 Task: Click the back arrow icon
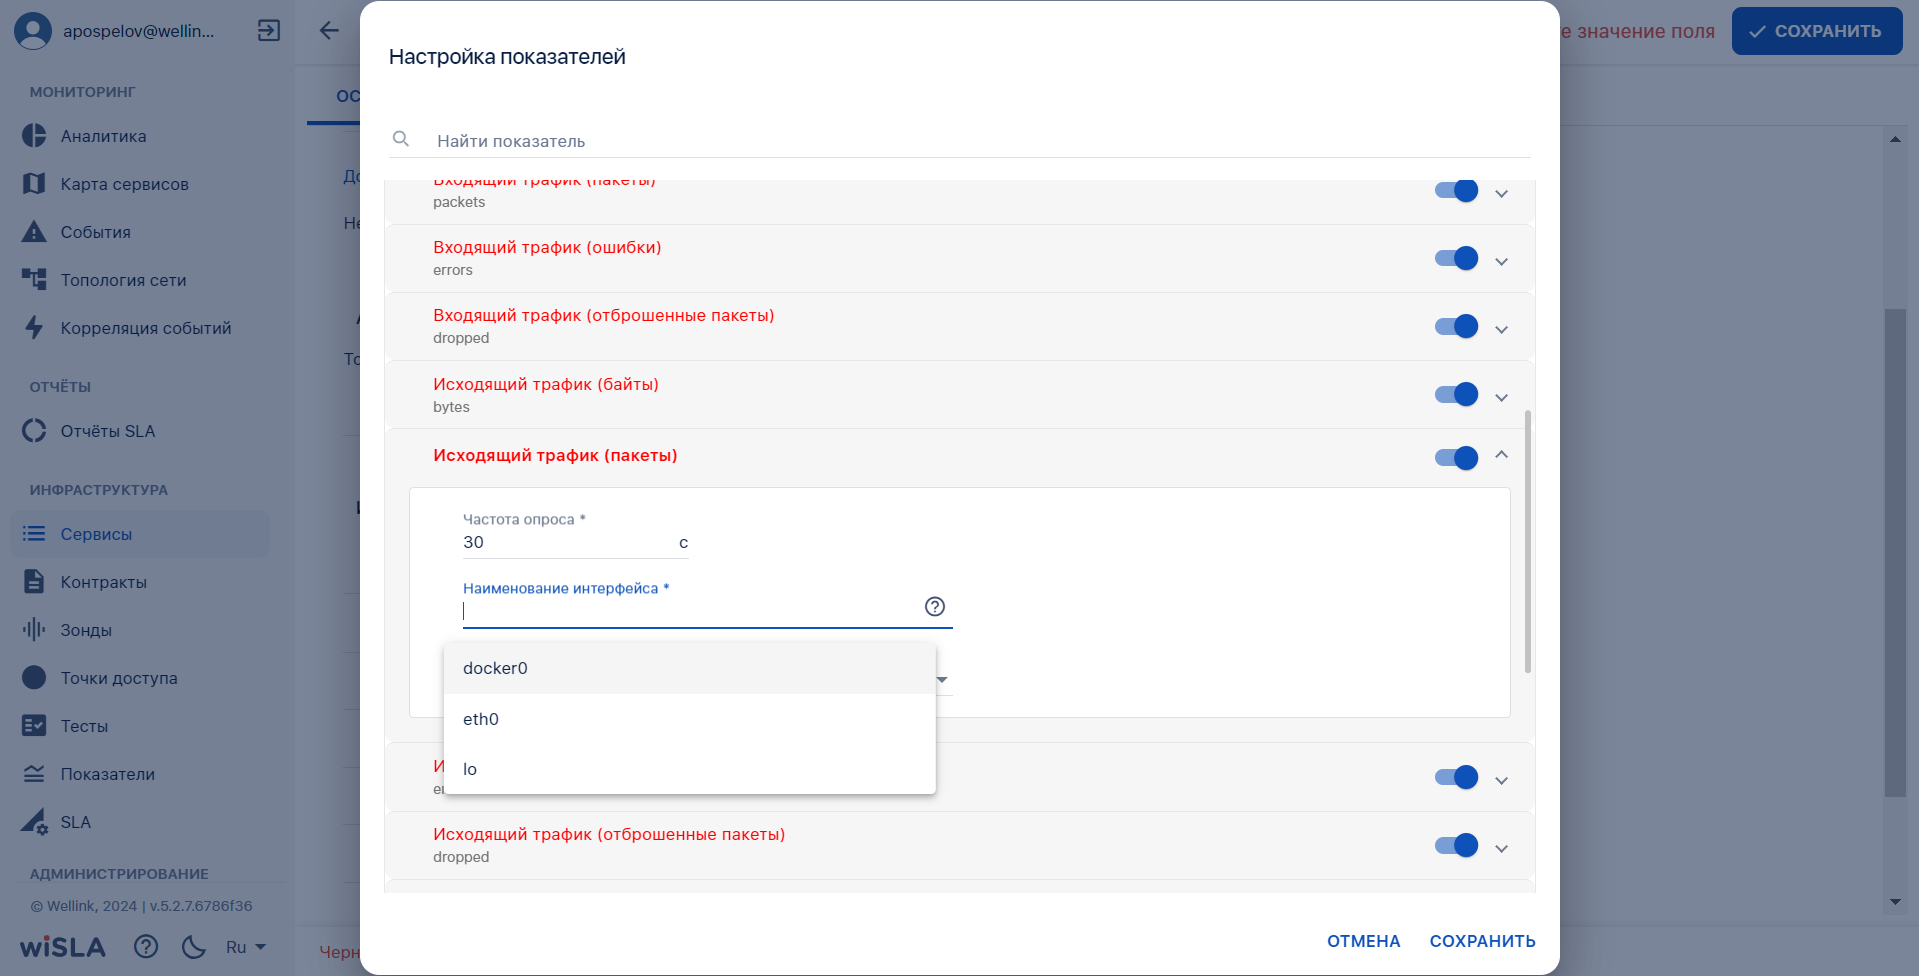pos(329,30)
